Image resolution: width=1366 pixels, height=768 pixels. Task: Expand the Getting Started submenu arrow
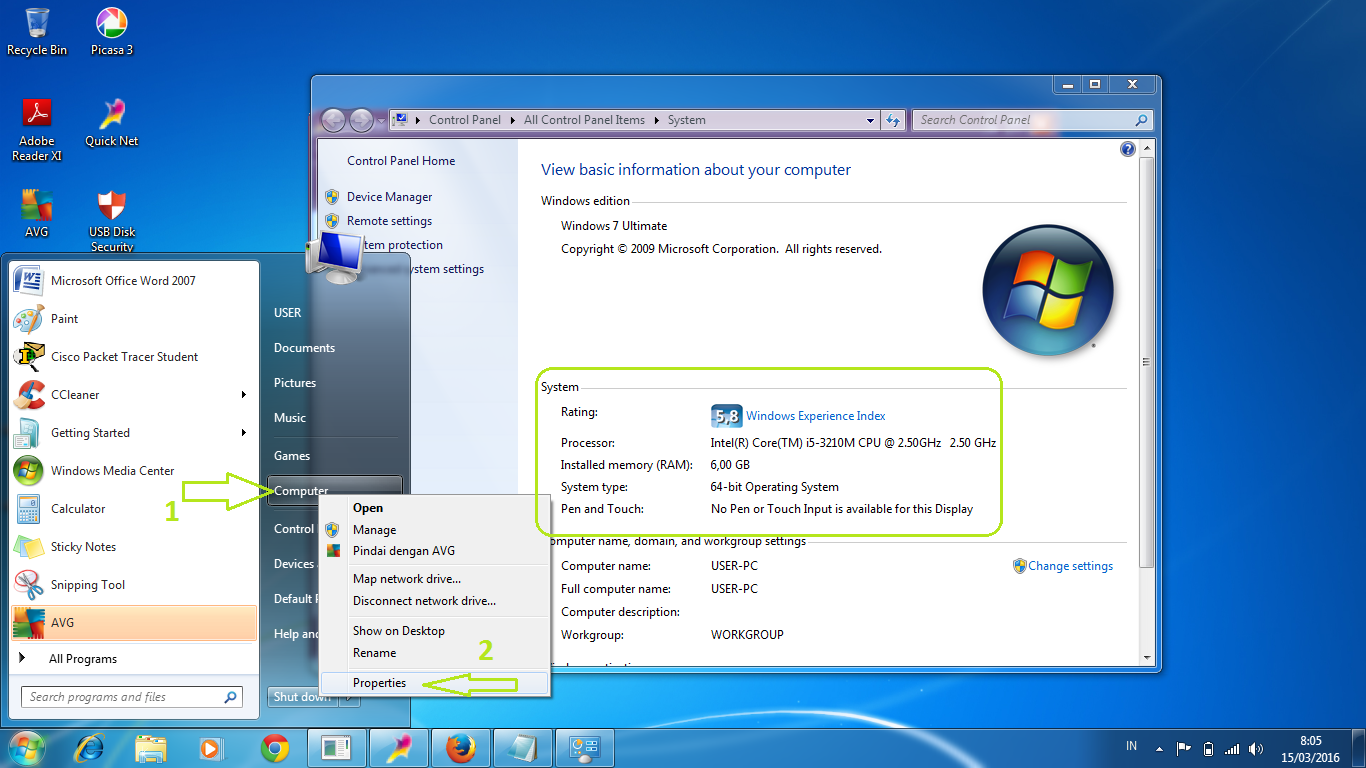coord(243,433)
